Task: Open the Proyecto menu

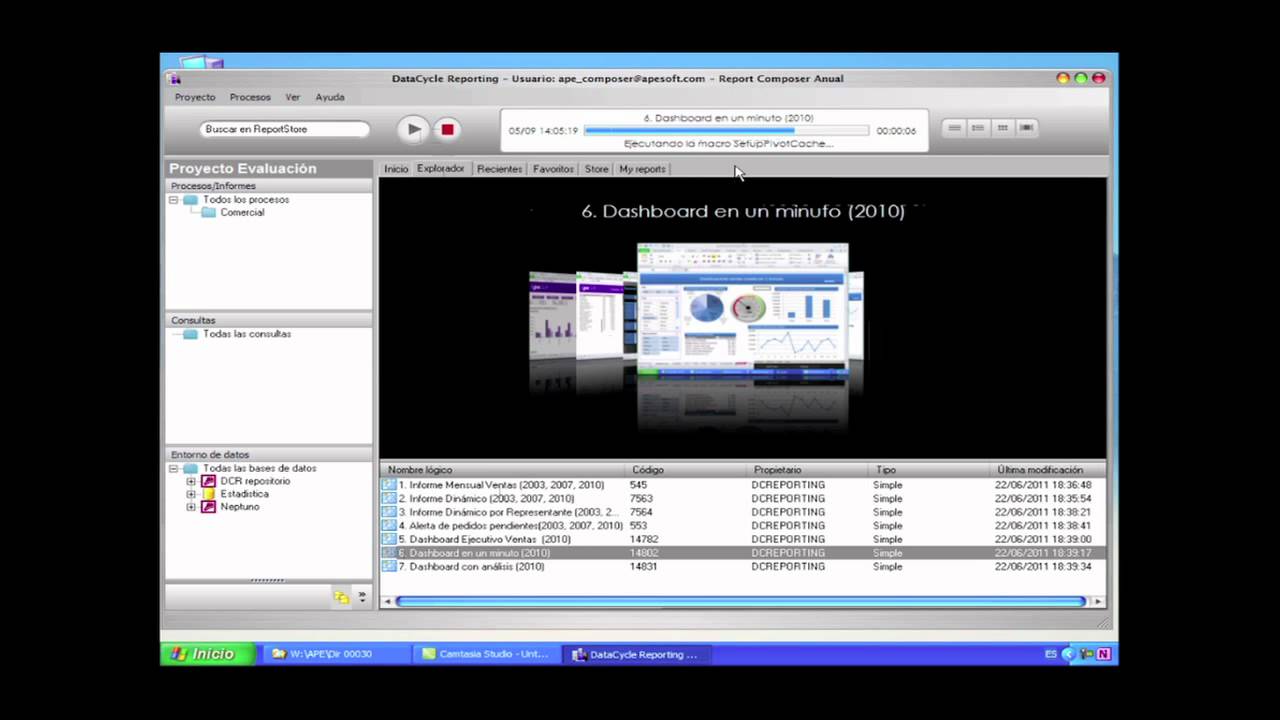Action: point(195,97)
